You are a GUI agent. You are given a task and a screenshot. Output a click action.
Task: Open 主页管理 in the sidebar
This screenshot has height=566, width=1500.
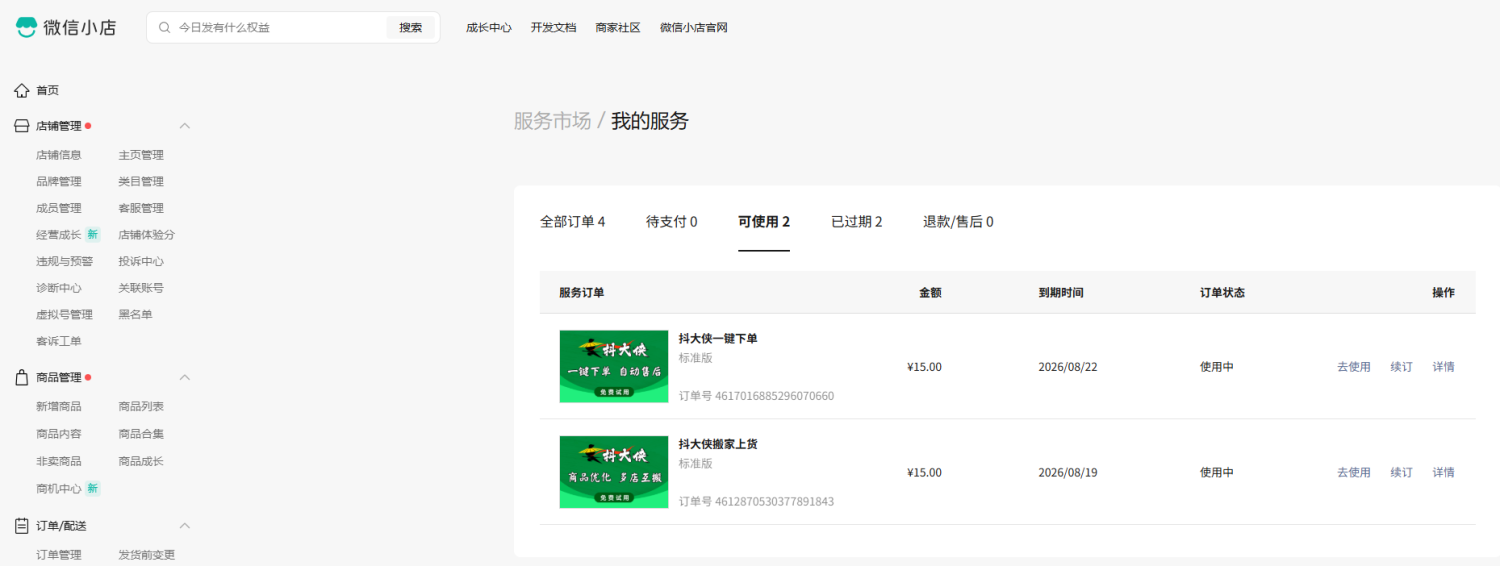pyautogui.click(x=141, y=155)
